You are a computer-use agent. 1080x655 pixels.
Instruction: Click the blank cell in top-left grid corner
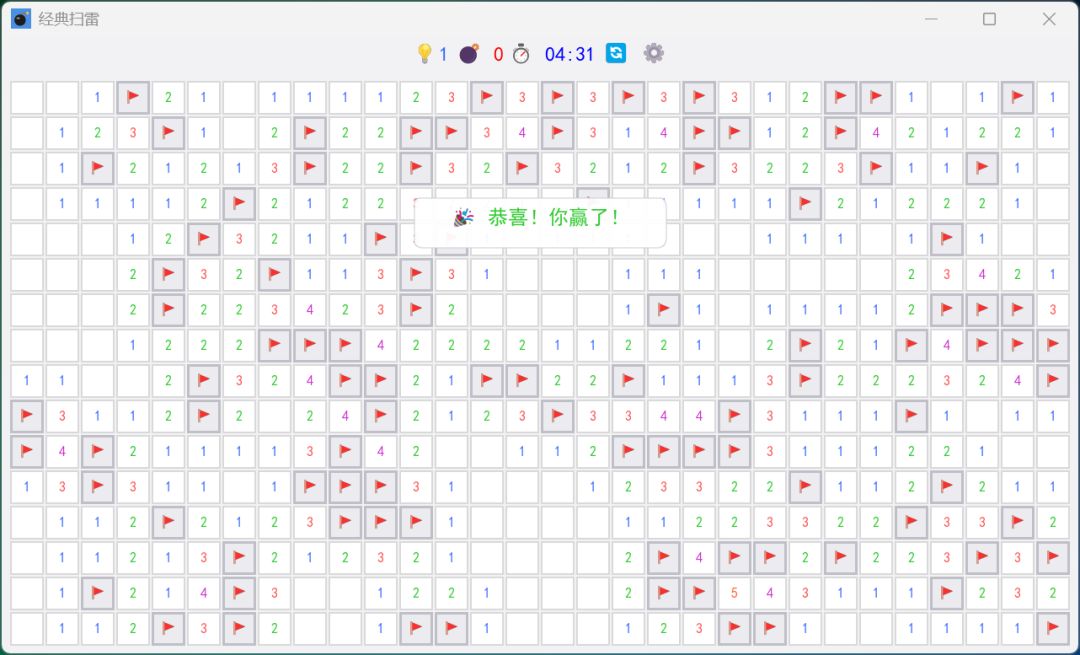[x=27, y=97]
